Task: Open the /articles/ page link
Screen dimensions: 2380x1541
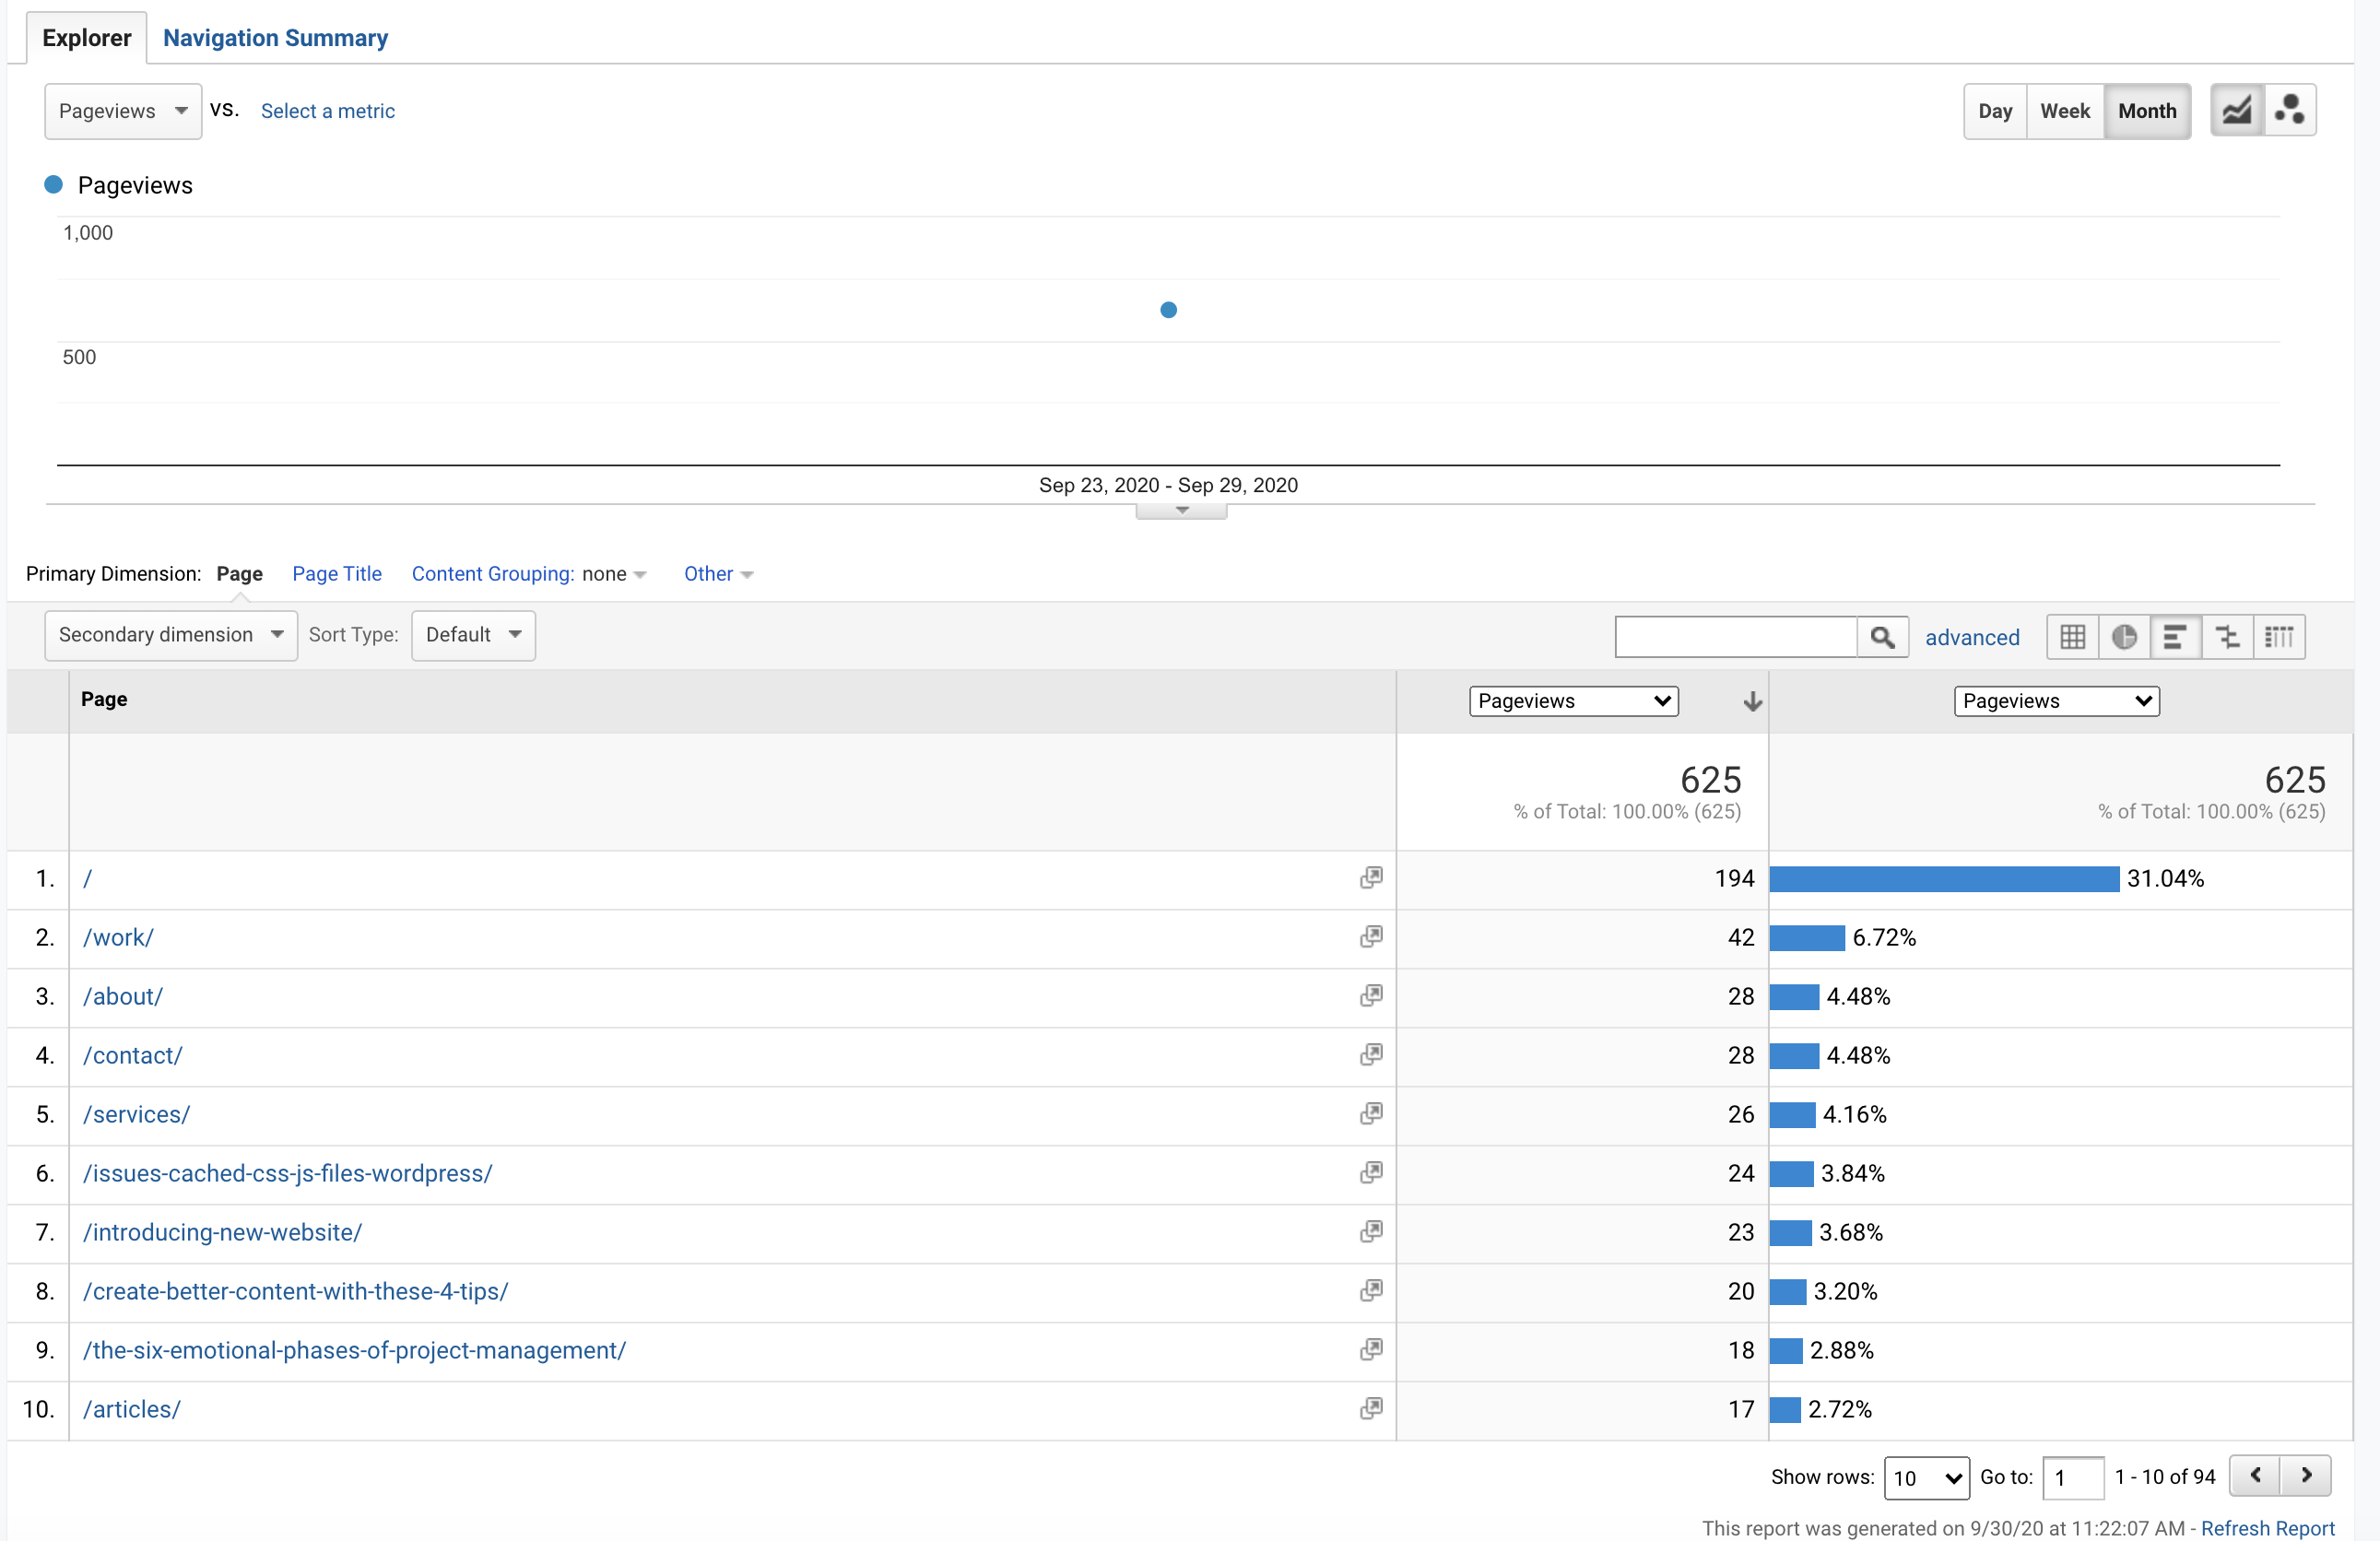Action: click(132, 1409)
